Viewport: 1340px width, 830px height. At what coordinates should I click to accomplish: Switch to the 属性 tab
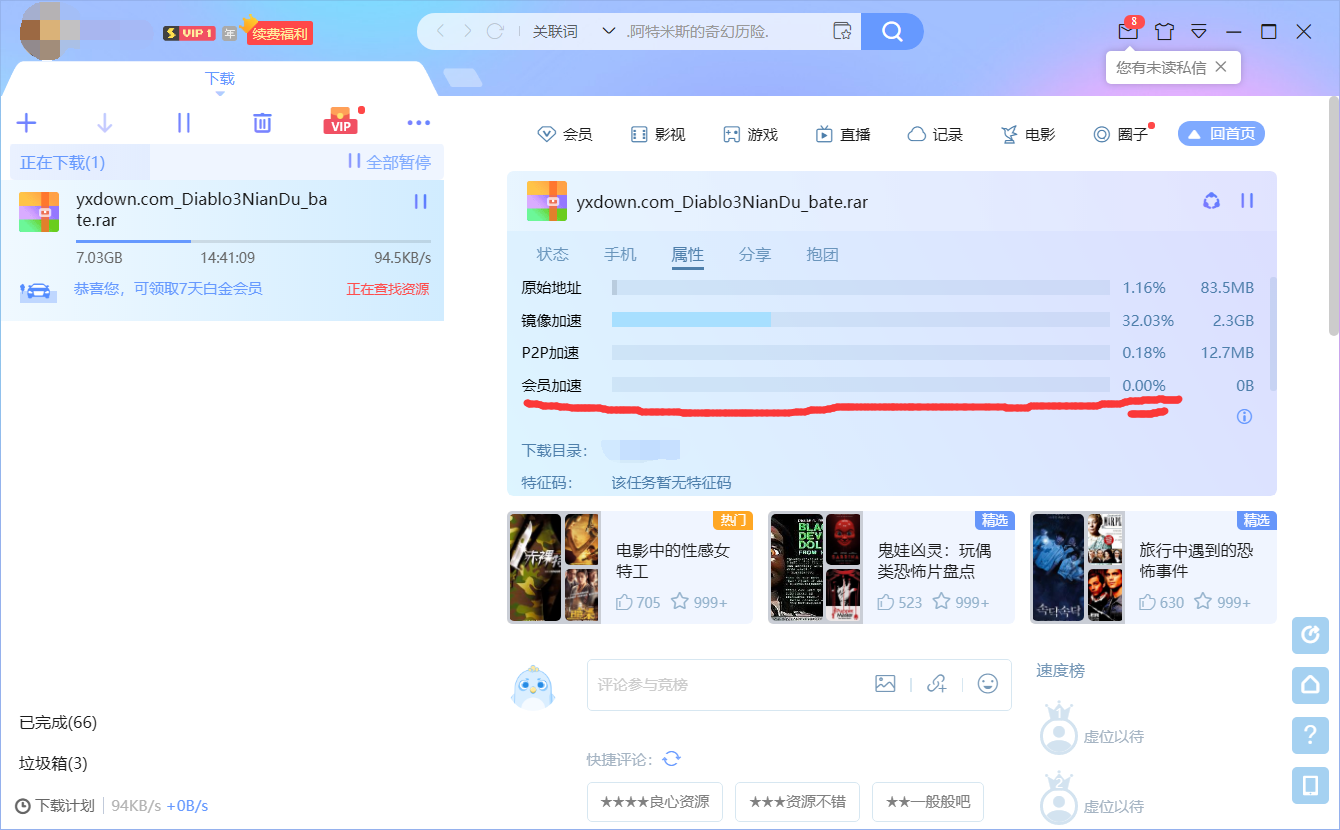(x=687, y=255)
